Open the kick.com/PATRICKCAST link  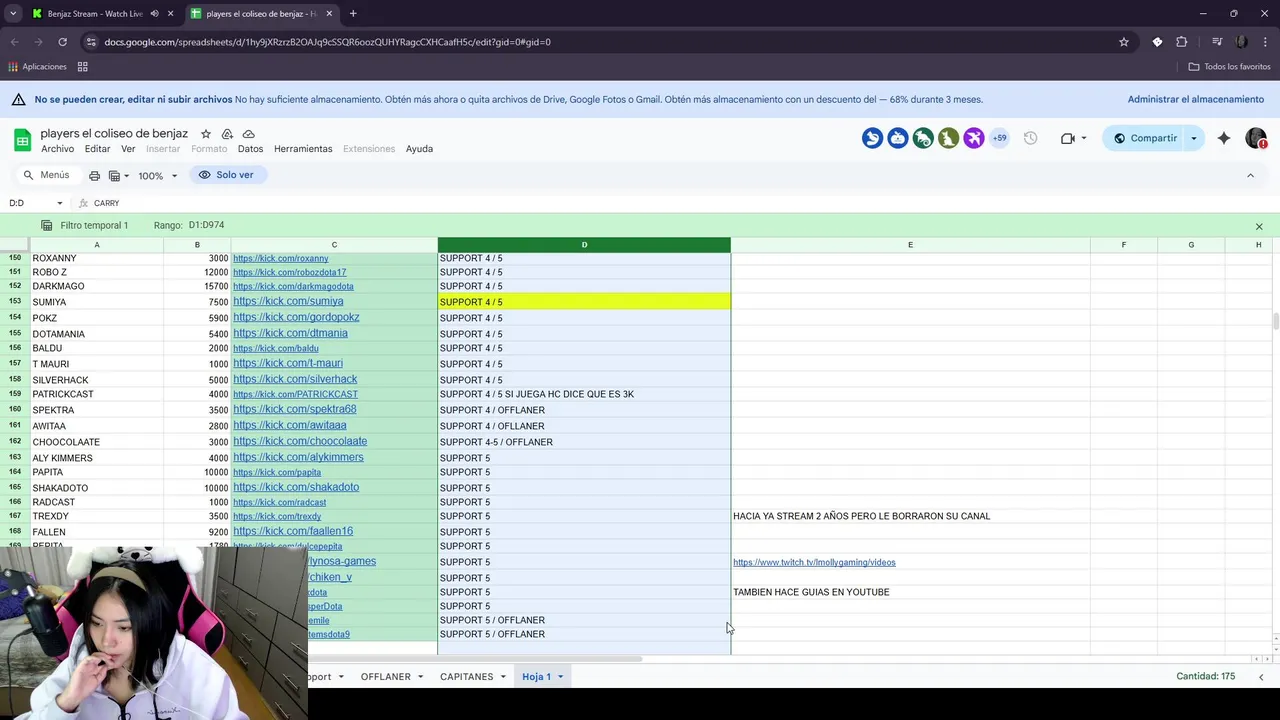click(x=295, y=394)
